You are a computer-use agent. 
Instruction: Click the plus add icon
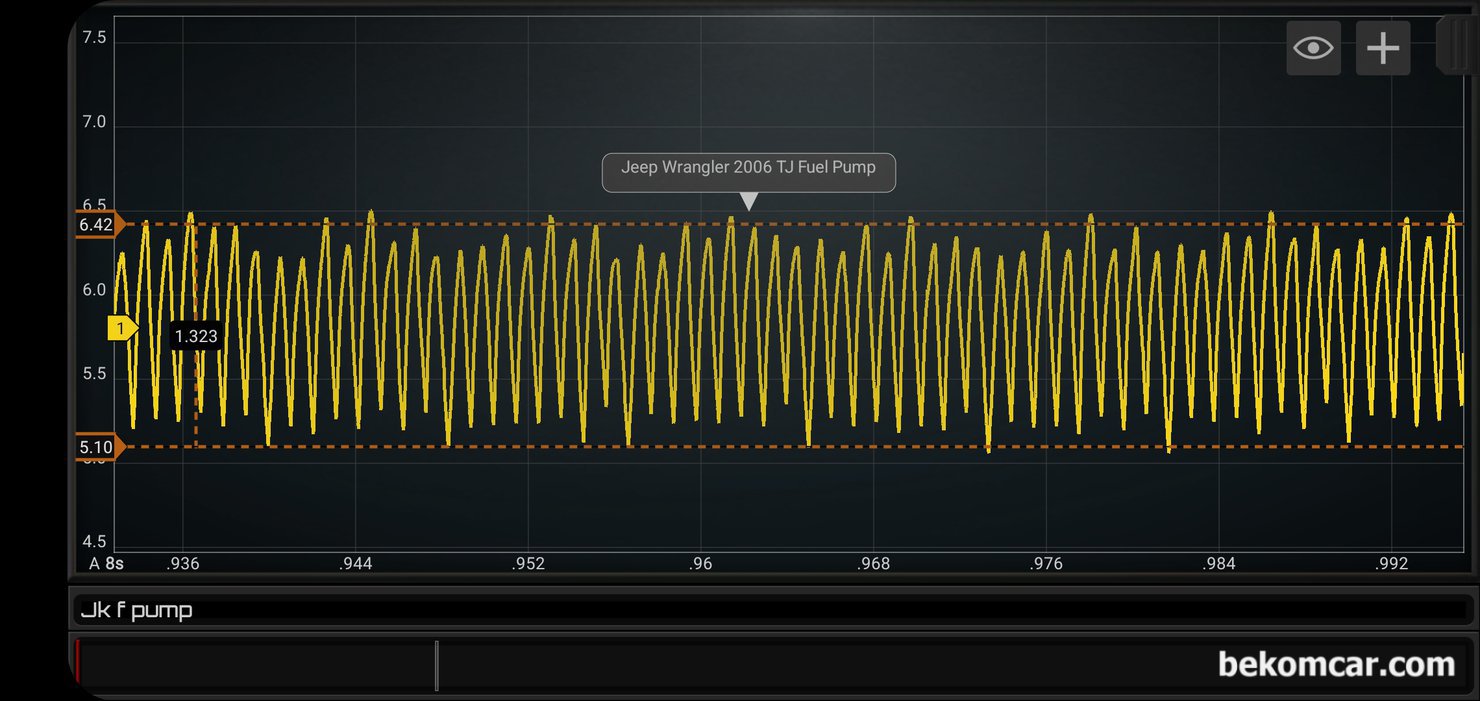[x=1382, y=48]
